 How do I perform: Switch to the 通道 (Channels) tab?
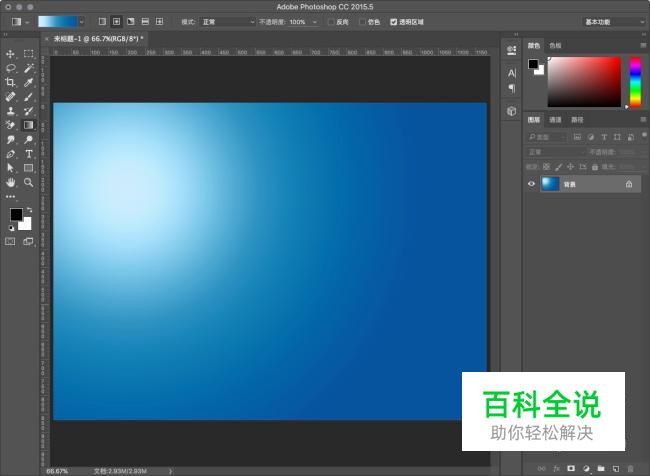pos(555,120)
